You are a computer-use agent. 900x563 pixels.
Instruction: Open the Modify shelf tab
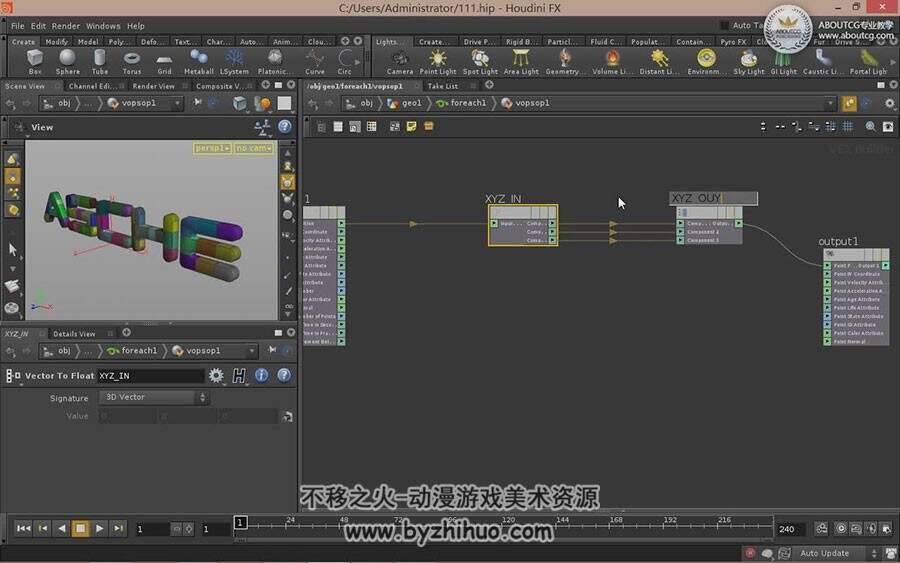56,42
